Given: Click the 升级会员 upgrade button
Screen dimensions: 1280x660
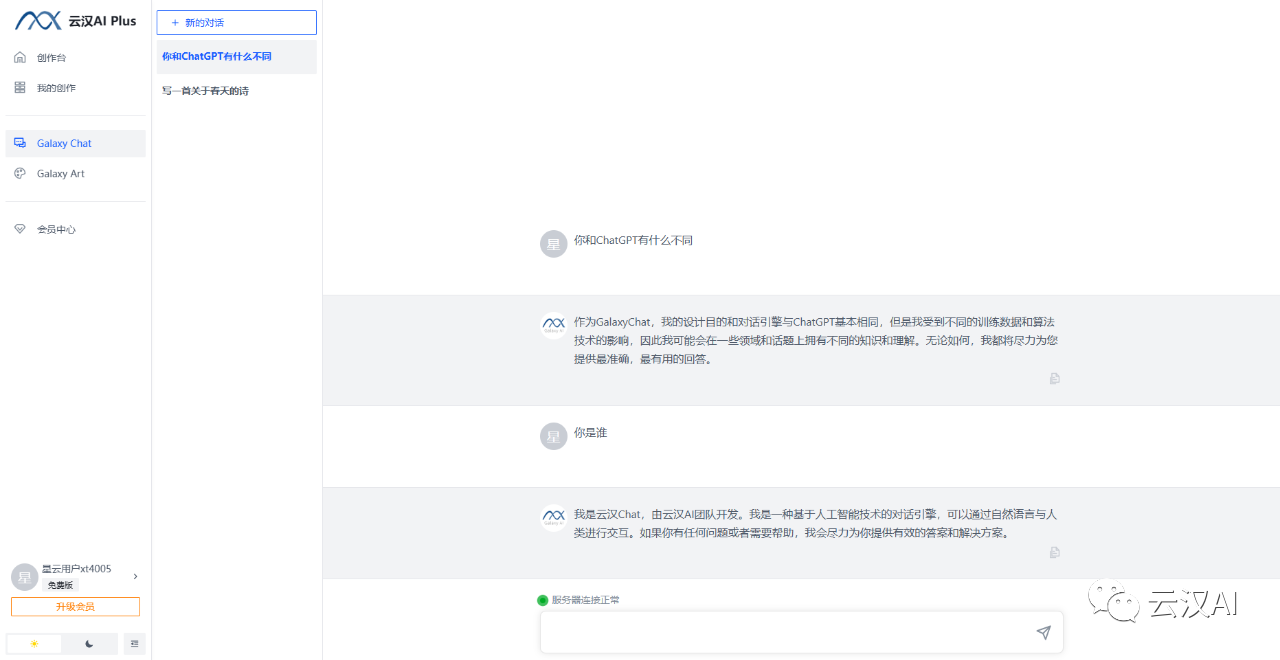Looking at the screenshot, I should point(75,607).
